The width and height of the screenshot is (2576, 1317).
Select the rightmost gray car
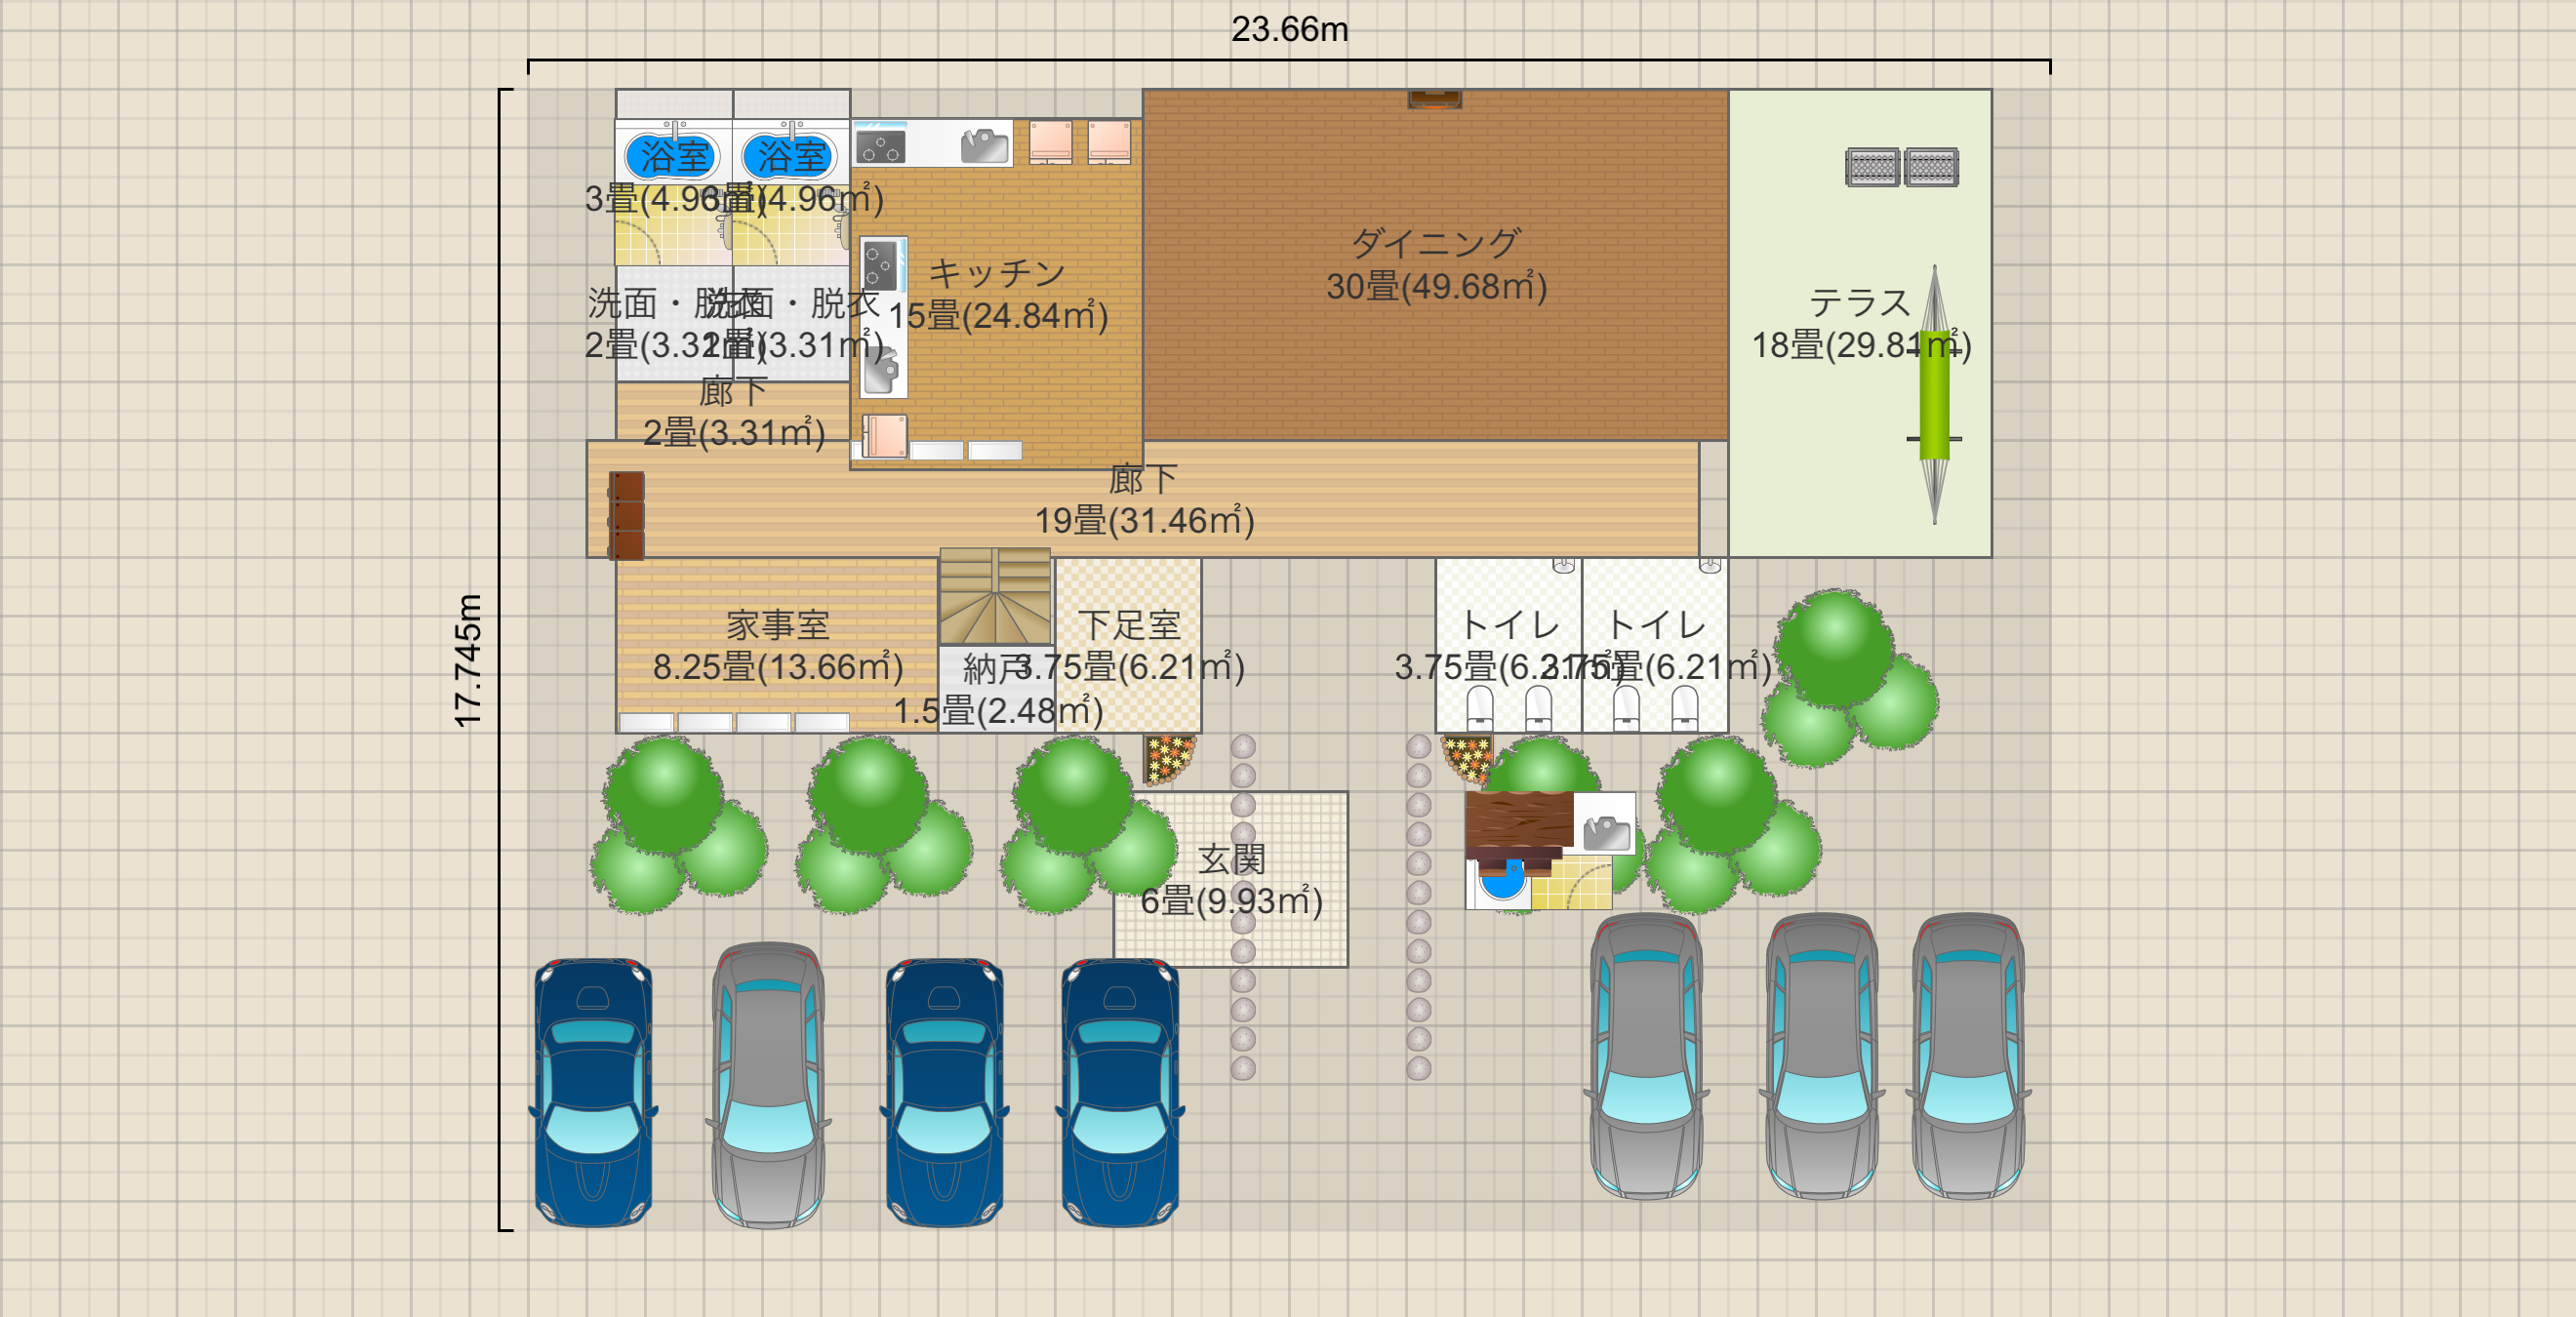tap(1968, 1056)
